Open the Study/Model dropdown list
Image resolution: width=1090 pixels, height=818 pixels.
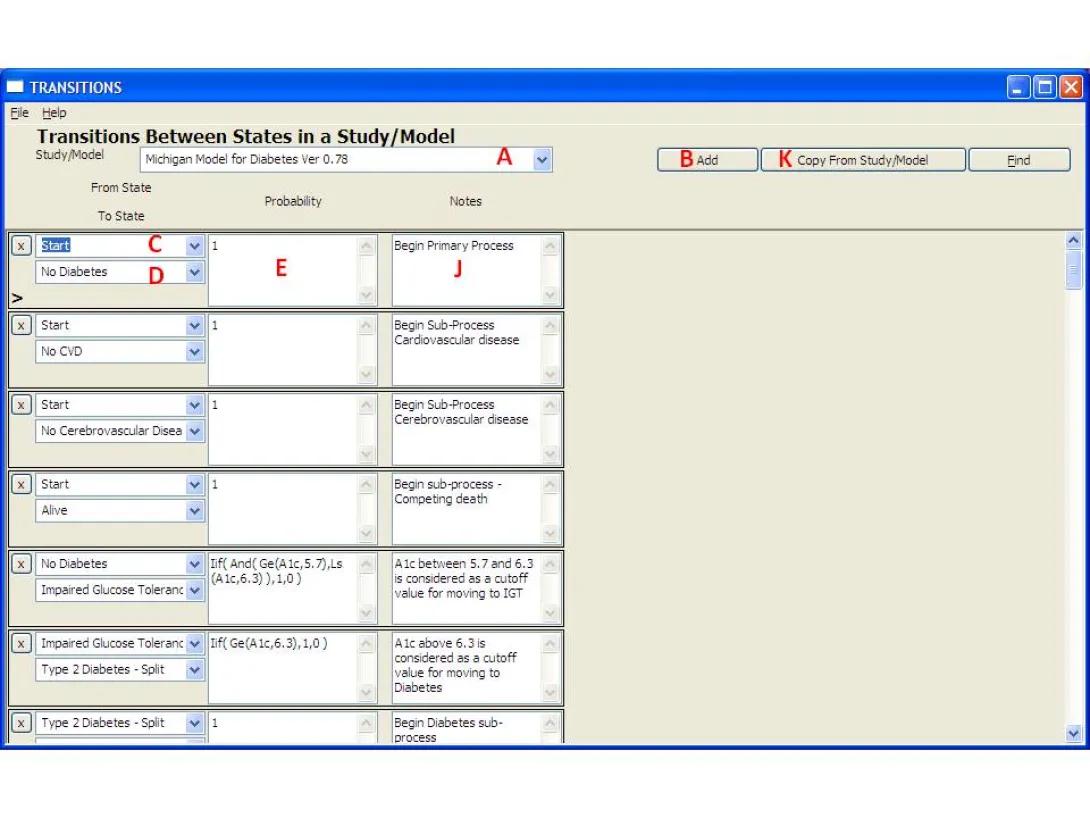(x=542, y=160)
